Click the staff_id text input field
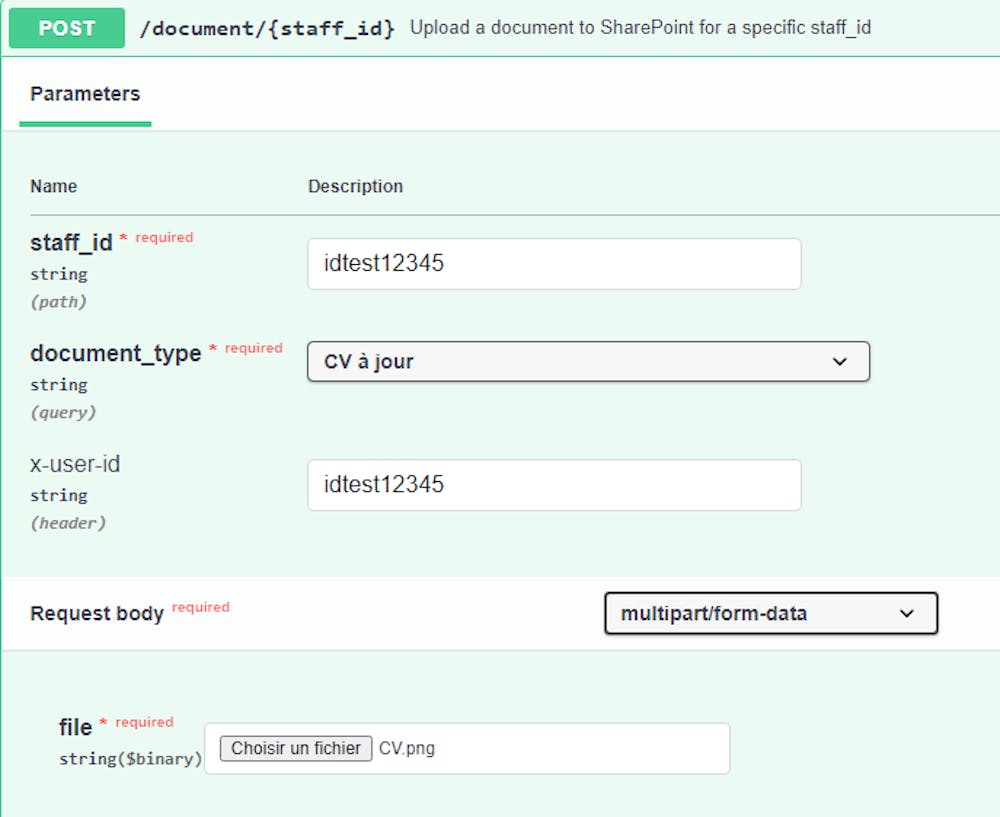 pyautogui.click(x=554, y=264)
